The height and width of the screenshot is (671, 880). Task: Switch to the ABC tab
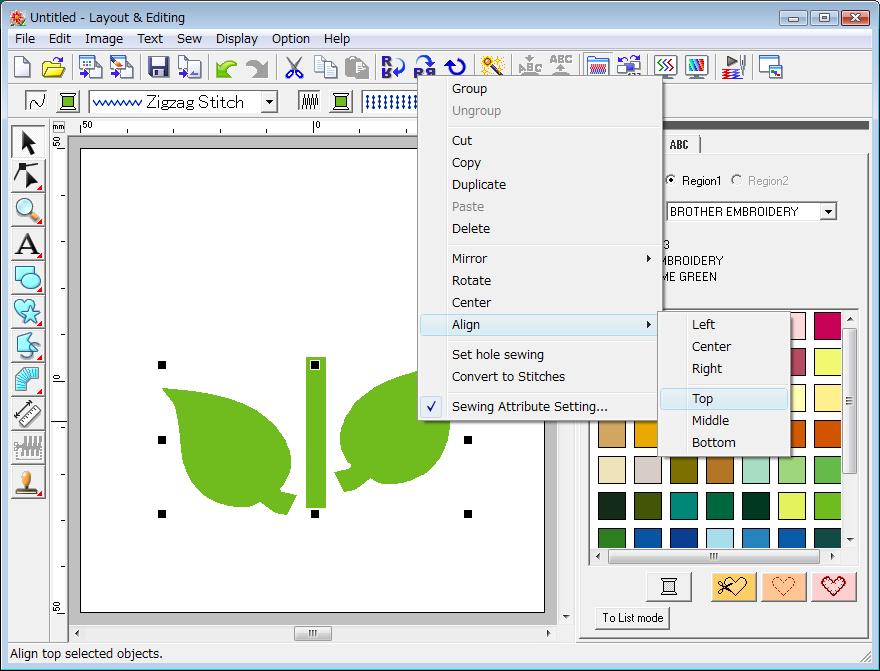679,145
